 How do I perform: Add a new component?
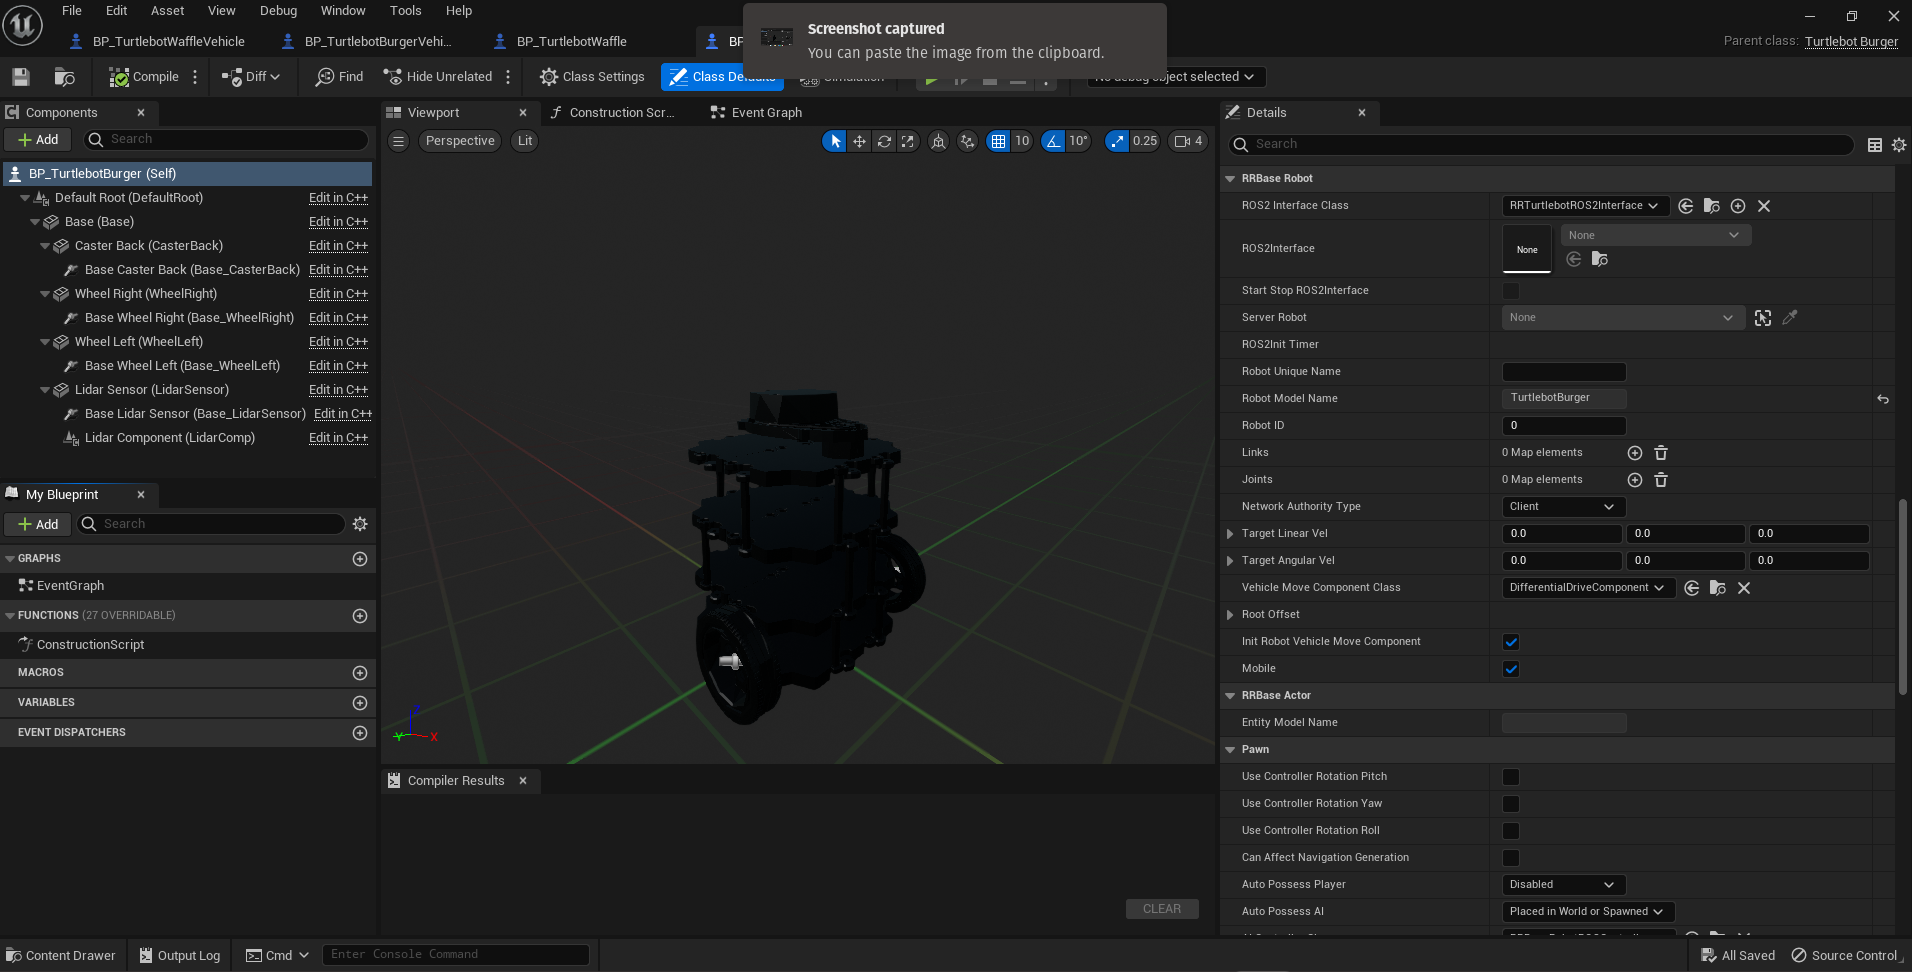(x=38, y=140)
